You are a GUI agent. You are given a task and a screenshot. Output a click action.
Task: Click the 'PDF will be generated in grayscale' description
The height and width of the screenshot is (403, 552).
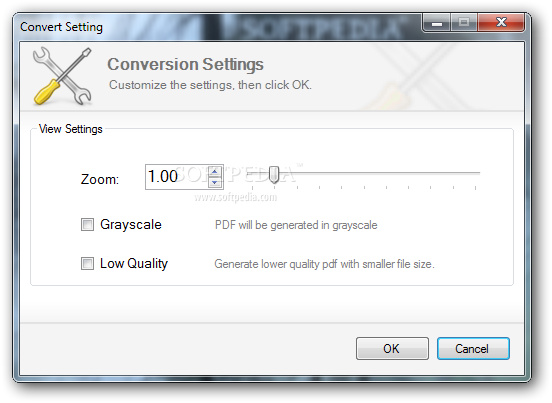(x=296, y=225)
